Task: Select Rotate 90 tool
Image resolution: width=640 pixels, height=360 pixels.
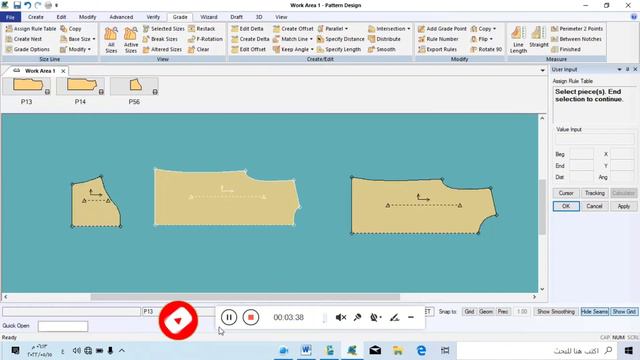Action: tap(486, 49)
